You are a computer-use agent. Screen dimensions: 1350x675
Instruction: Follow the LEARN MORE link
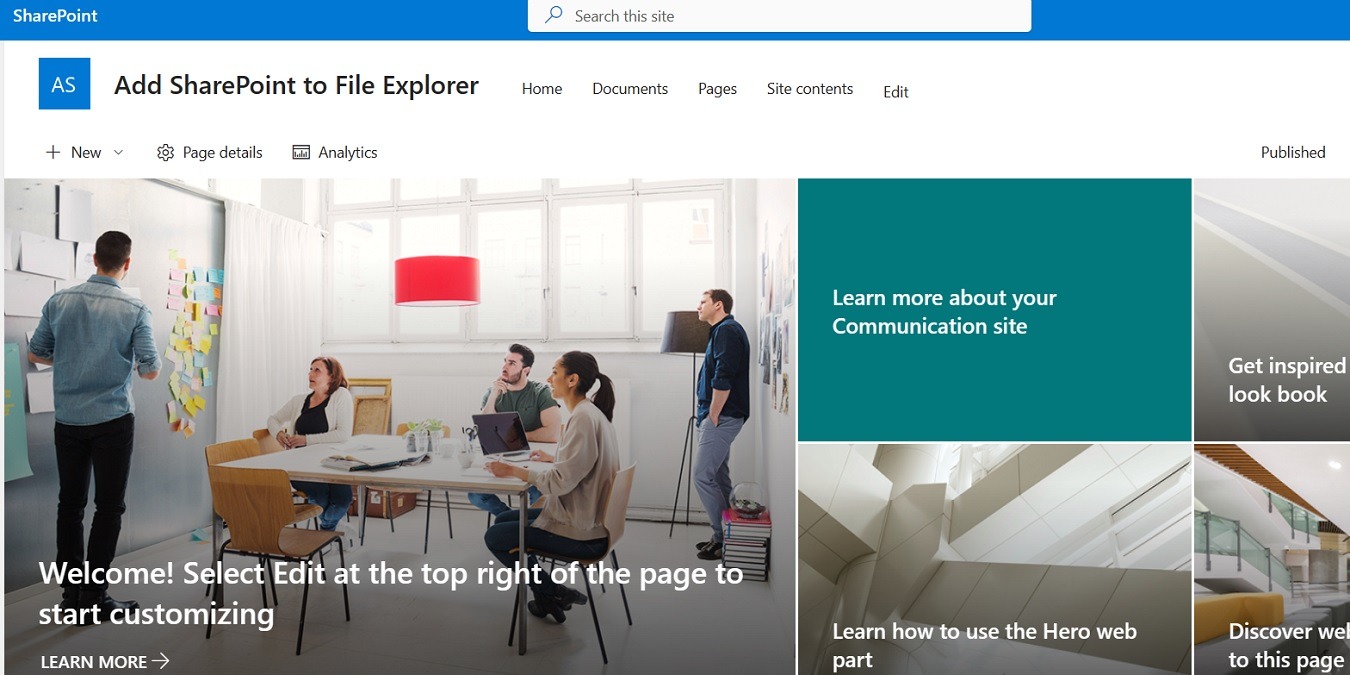click(93, 661)
